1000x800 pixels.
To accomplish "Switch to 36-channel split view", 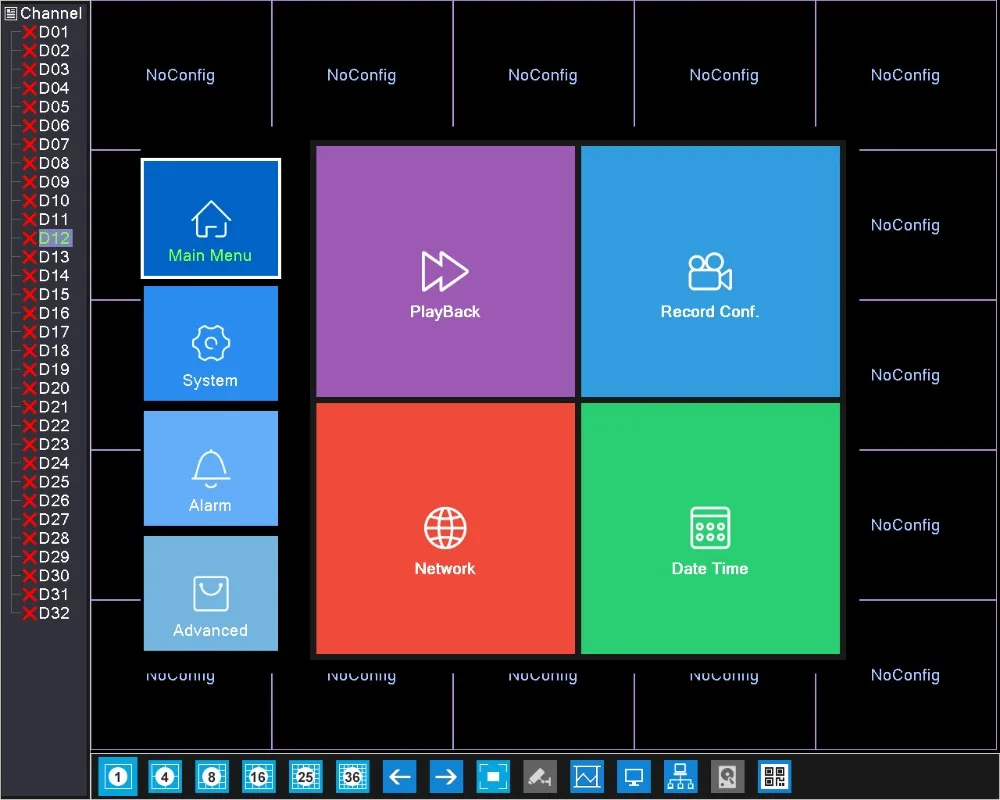I will 353,776.
